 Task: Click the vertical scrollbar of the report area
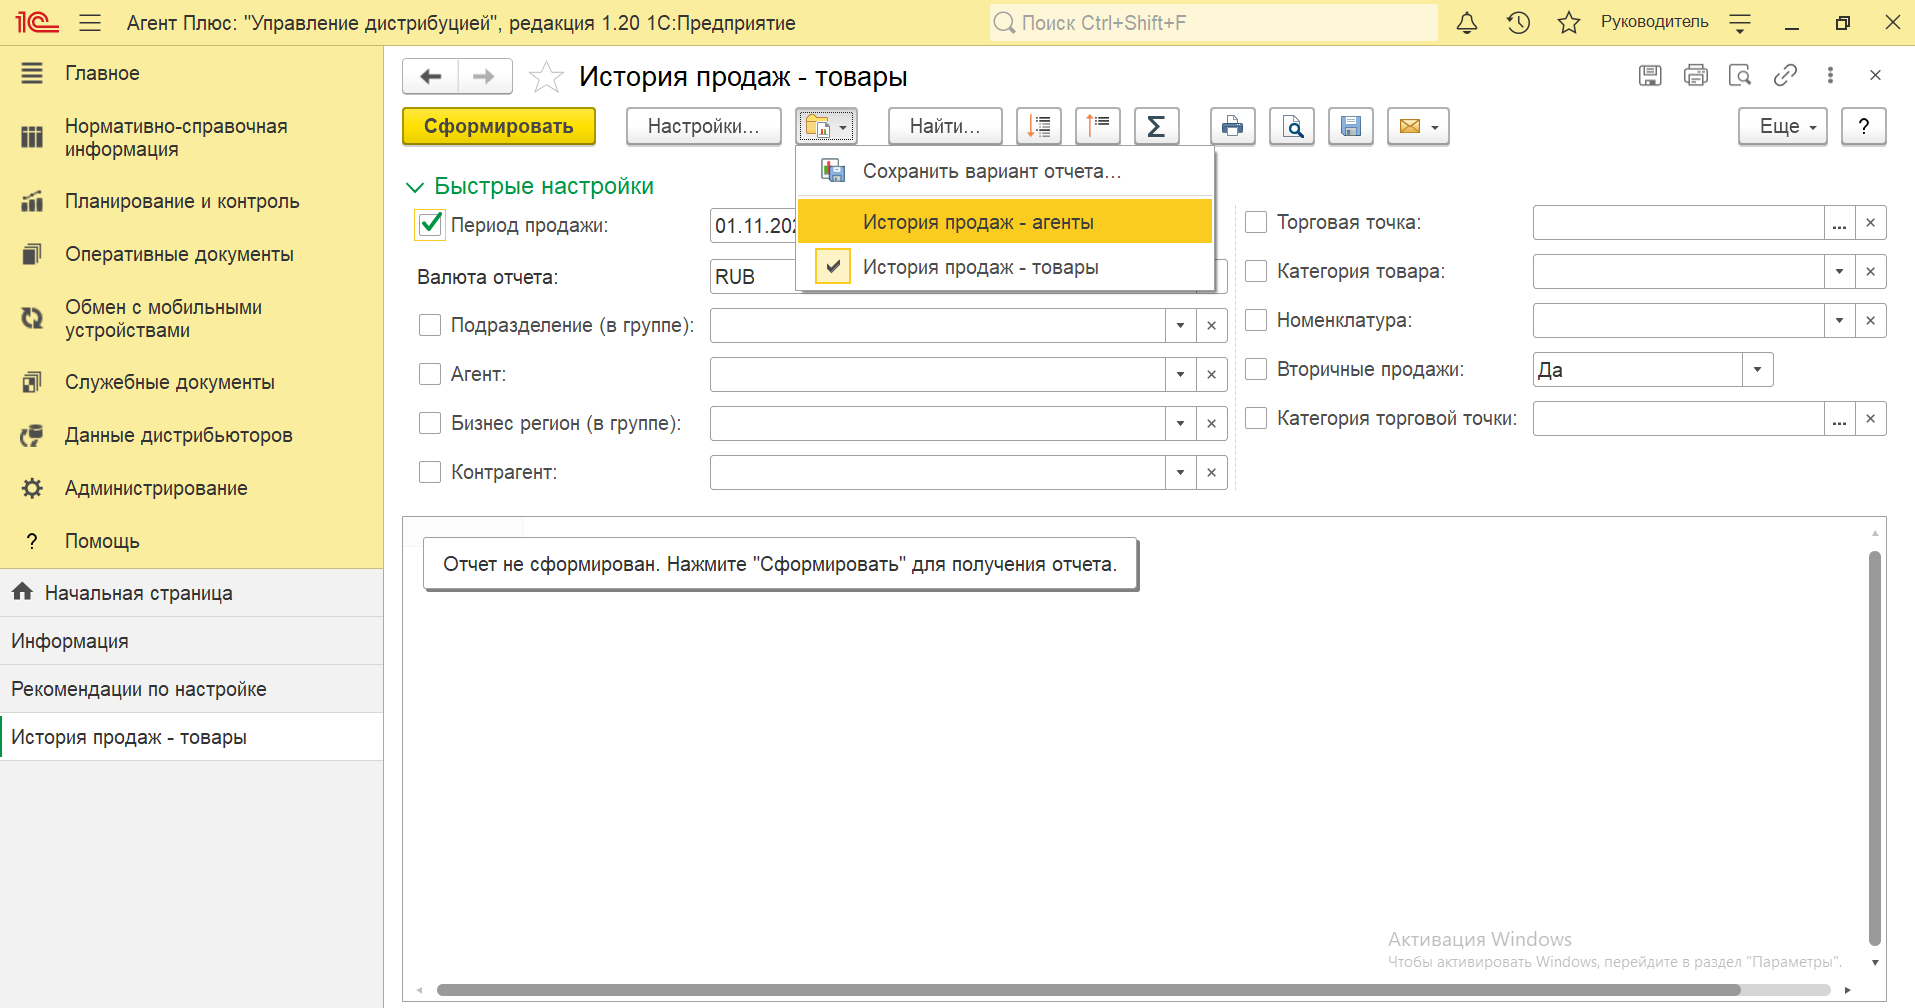(1875, 747)
